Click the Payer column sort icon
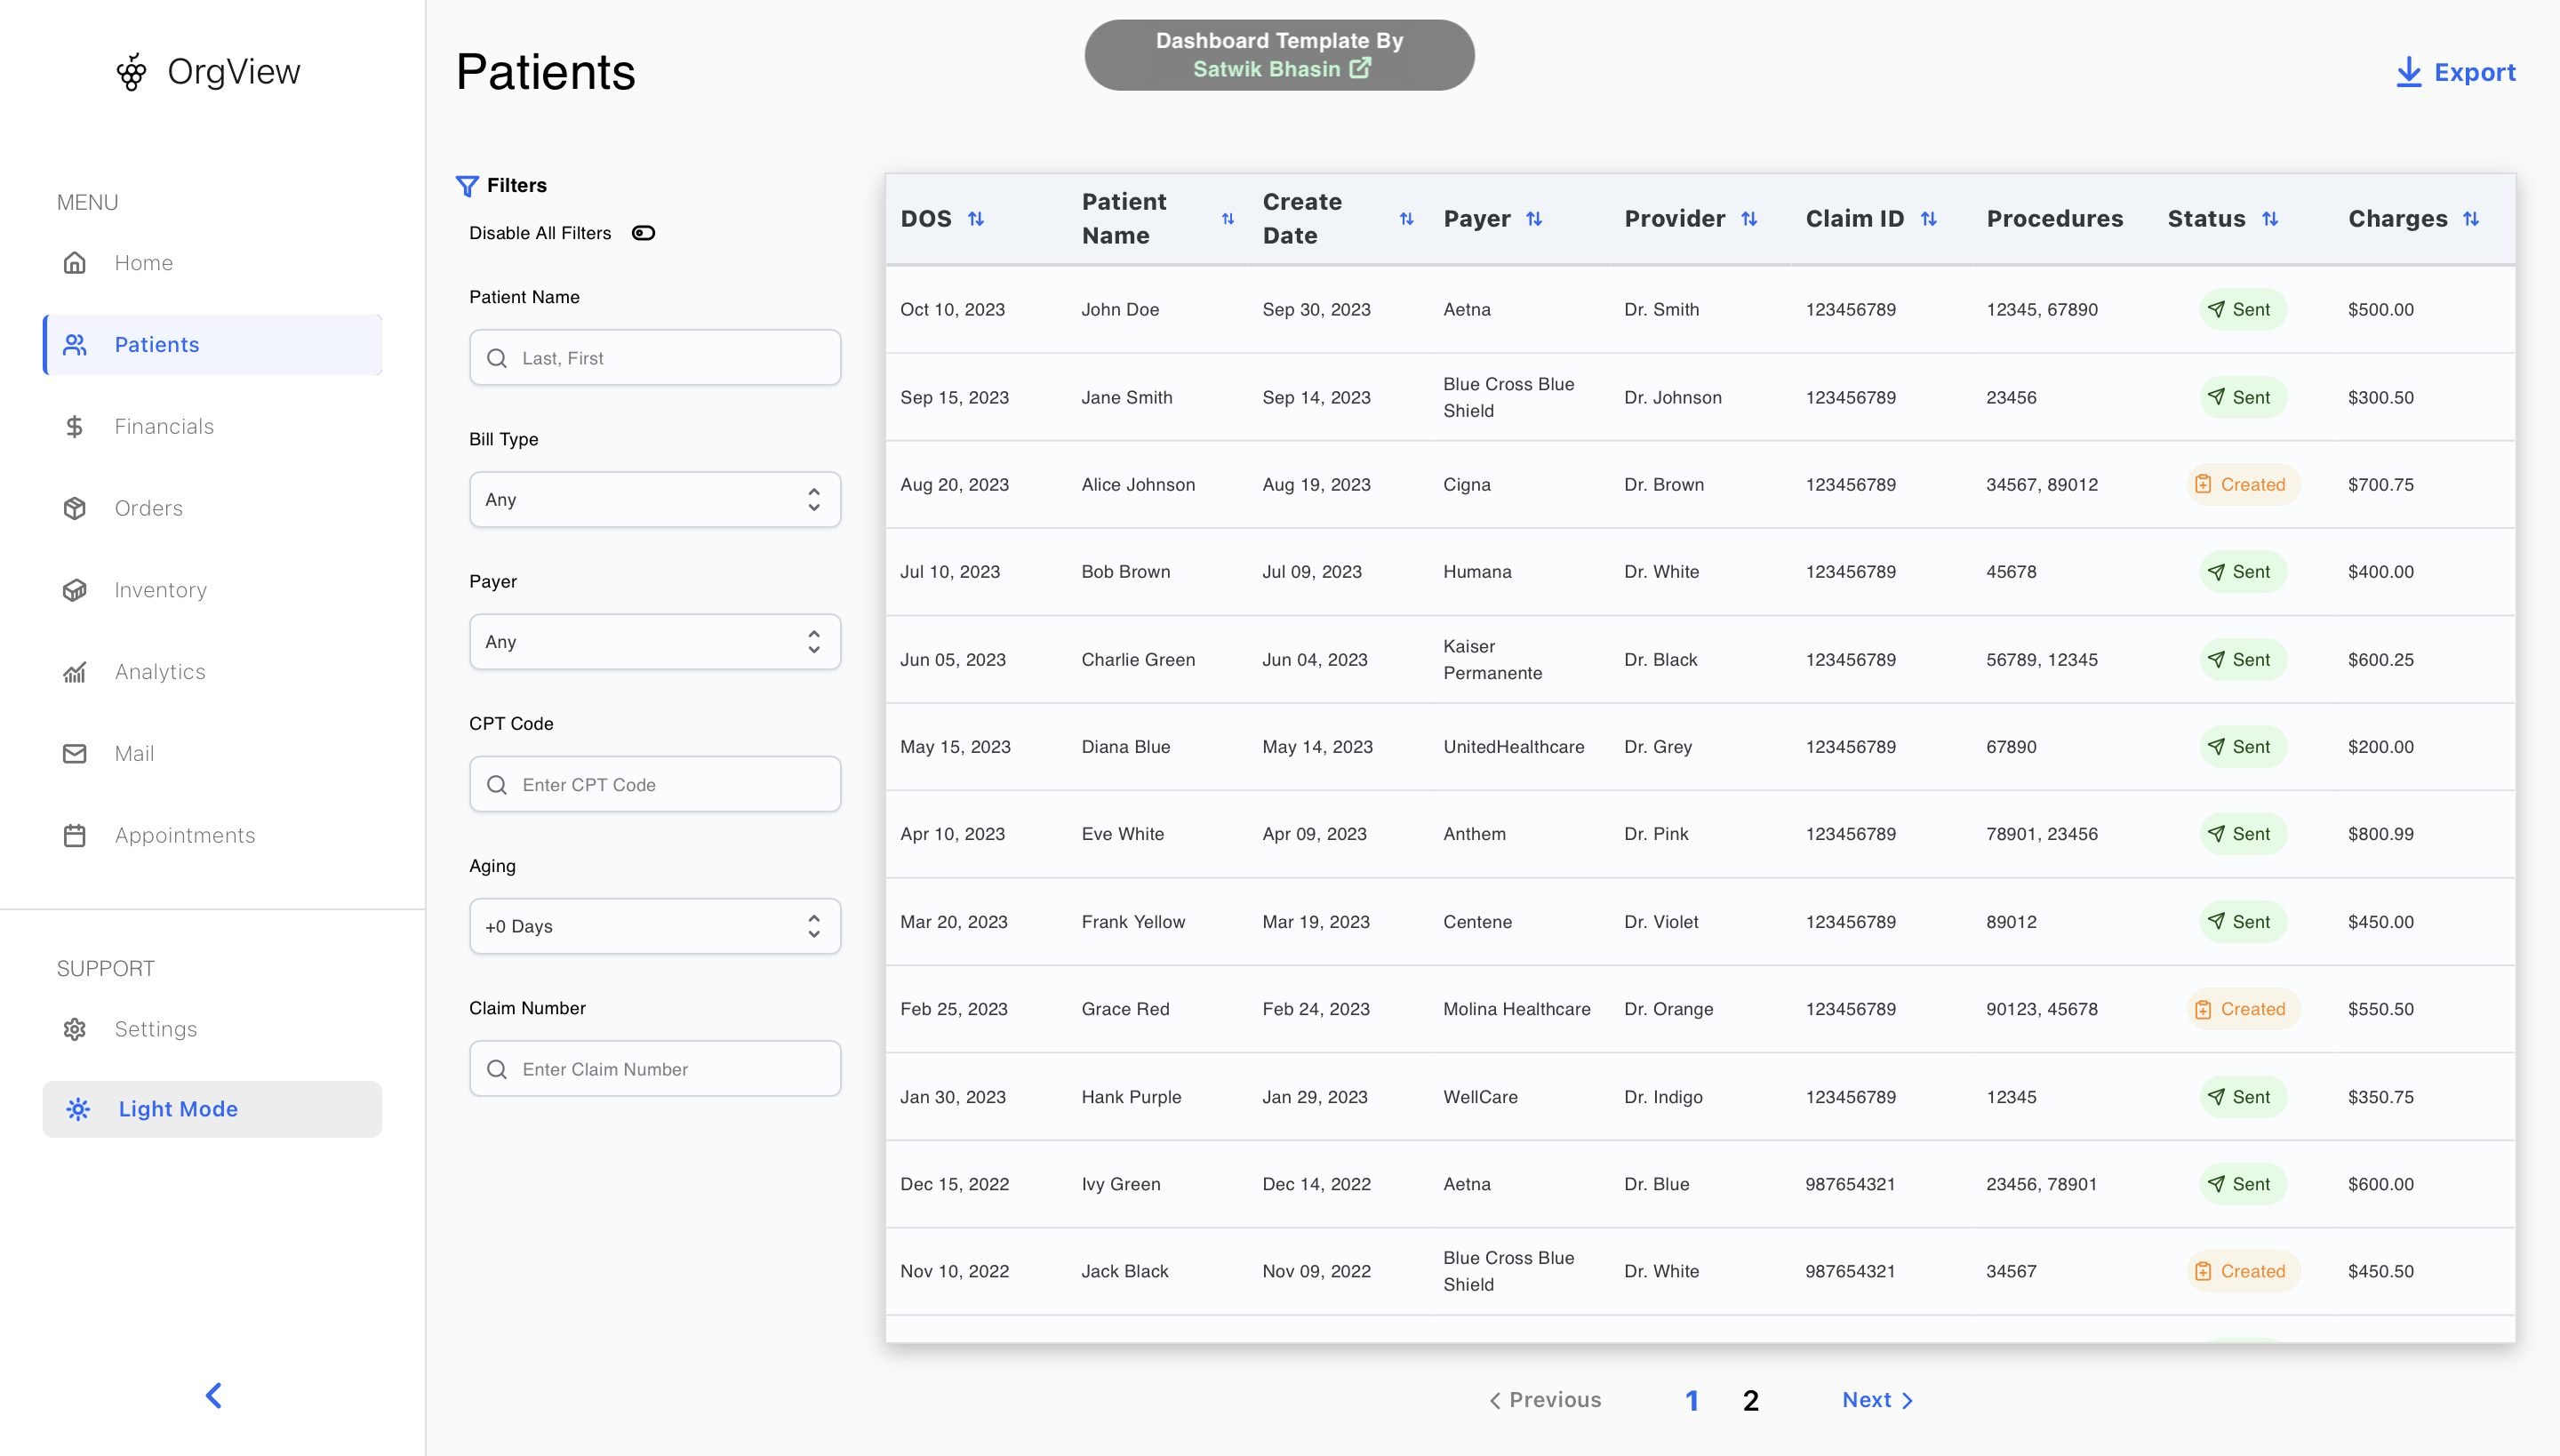Screen dimensions: 2560x1456 (1534, 218)
